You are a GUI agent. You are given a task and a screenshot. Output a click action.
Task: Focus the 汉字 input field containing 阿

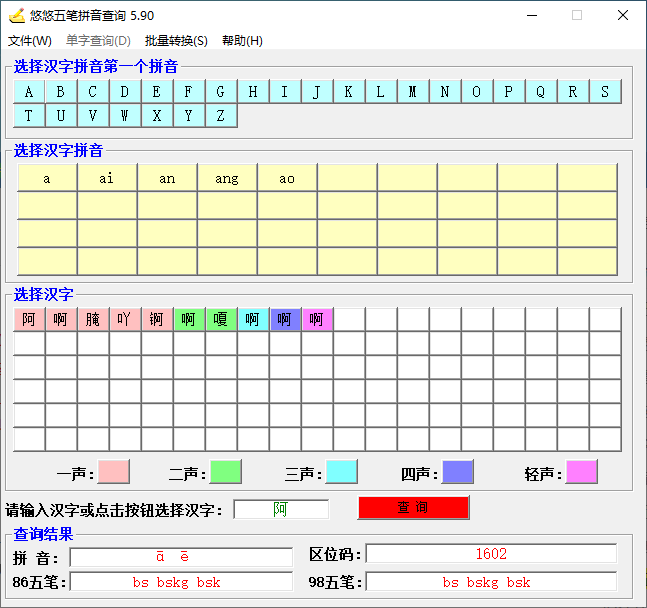[x=281, y=509]
